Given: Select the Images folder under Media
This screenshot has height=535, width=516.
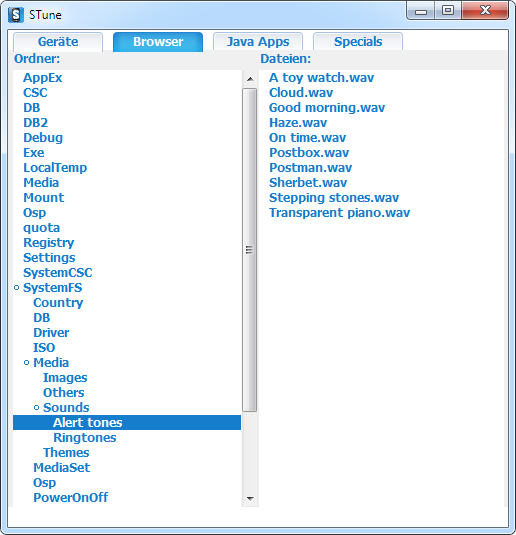Looking at the screenshot, I should point(65,378).
